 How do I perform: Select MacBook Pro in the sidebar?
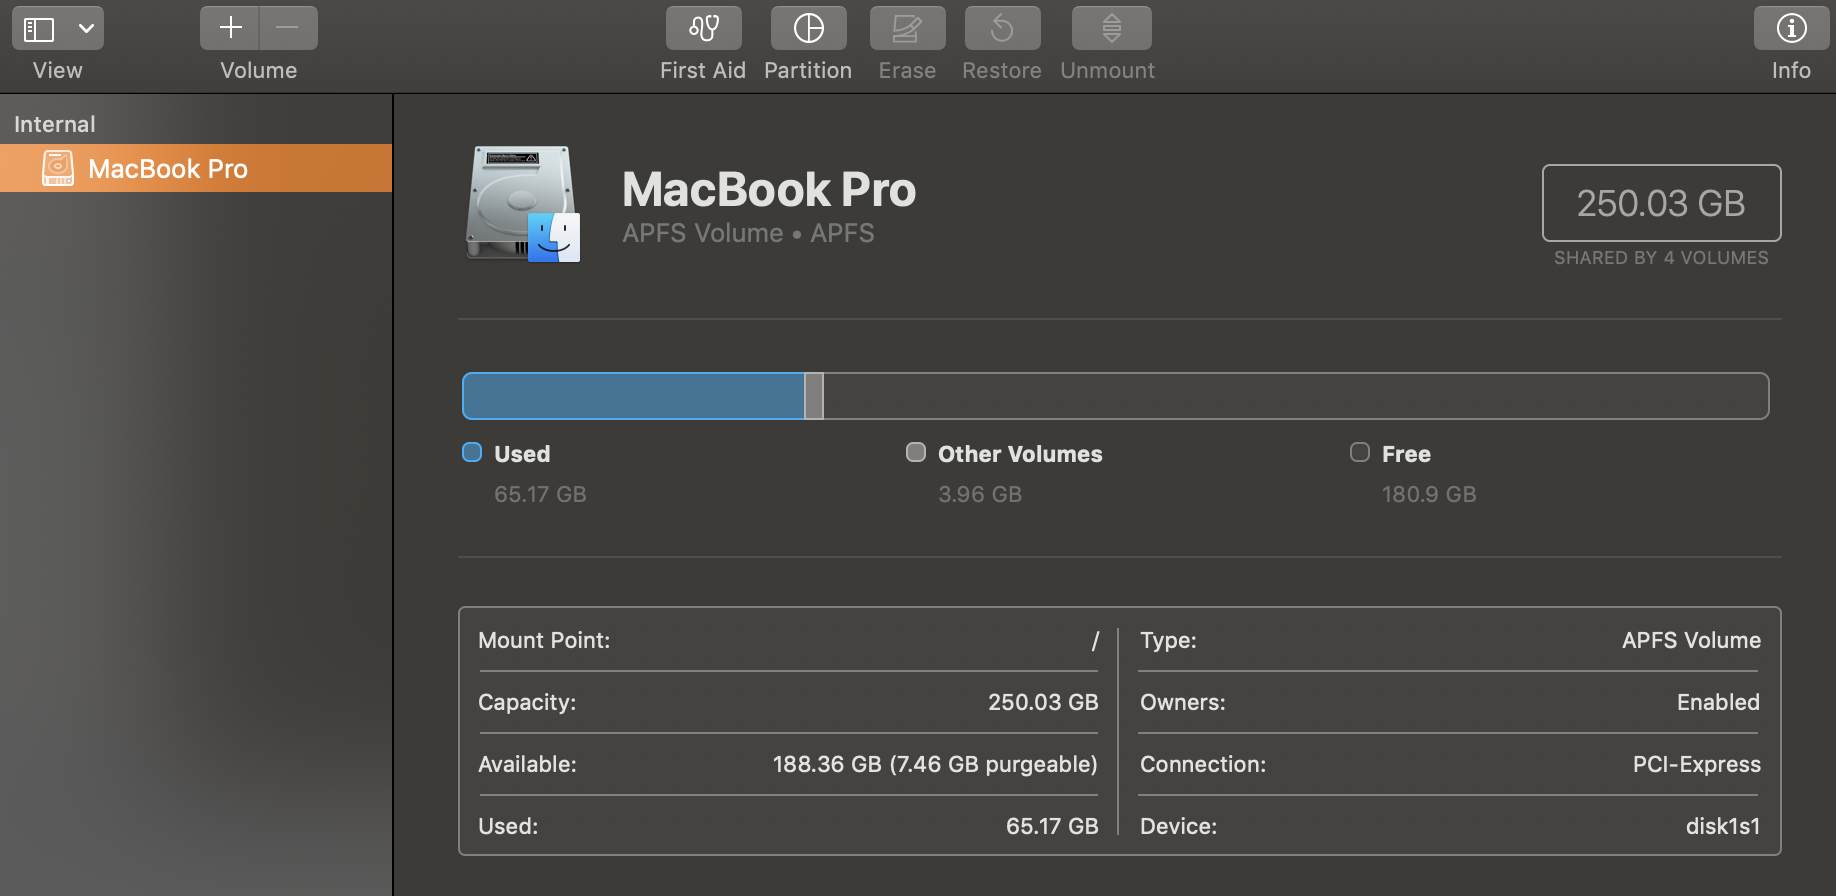tap(196, 168)
